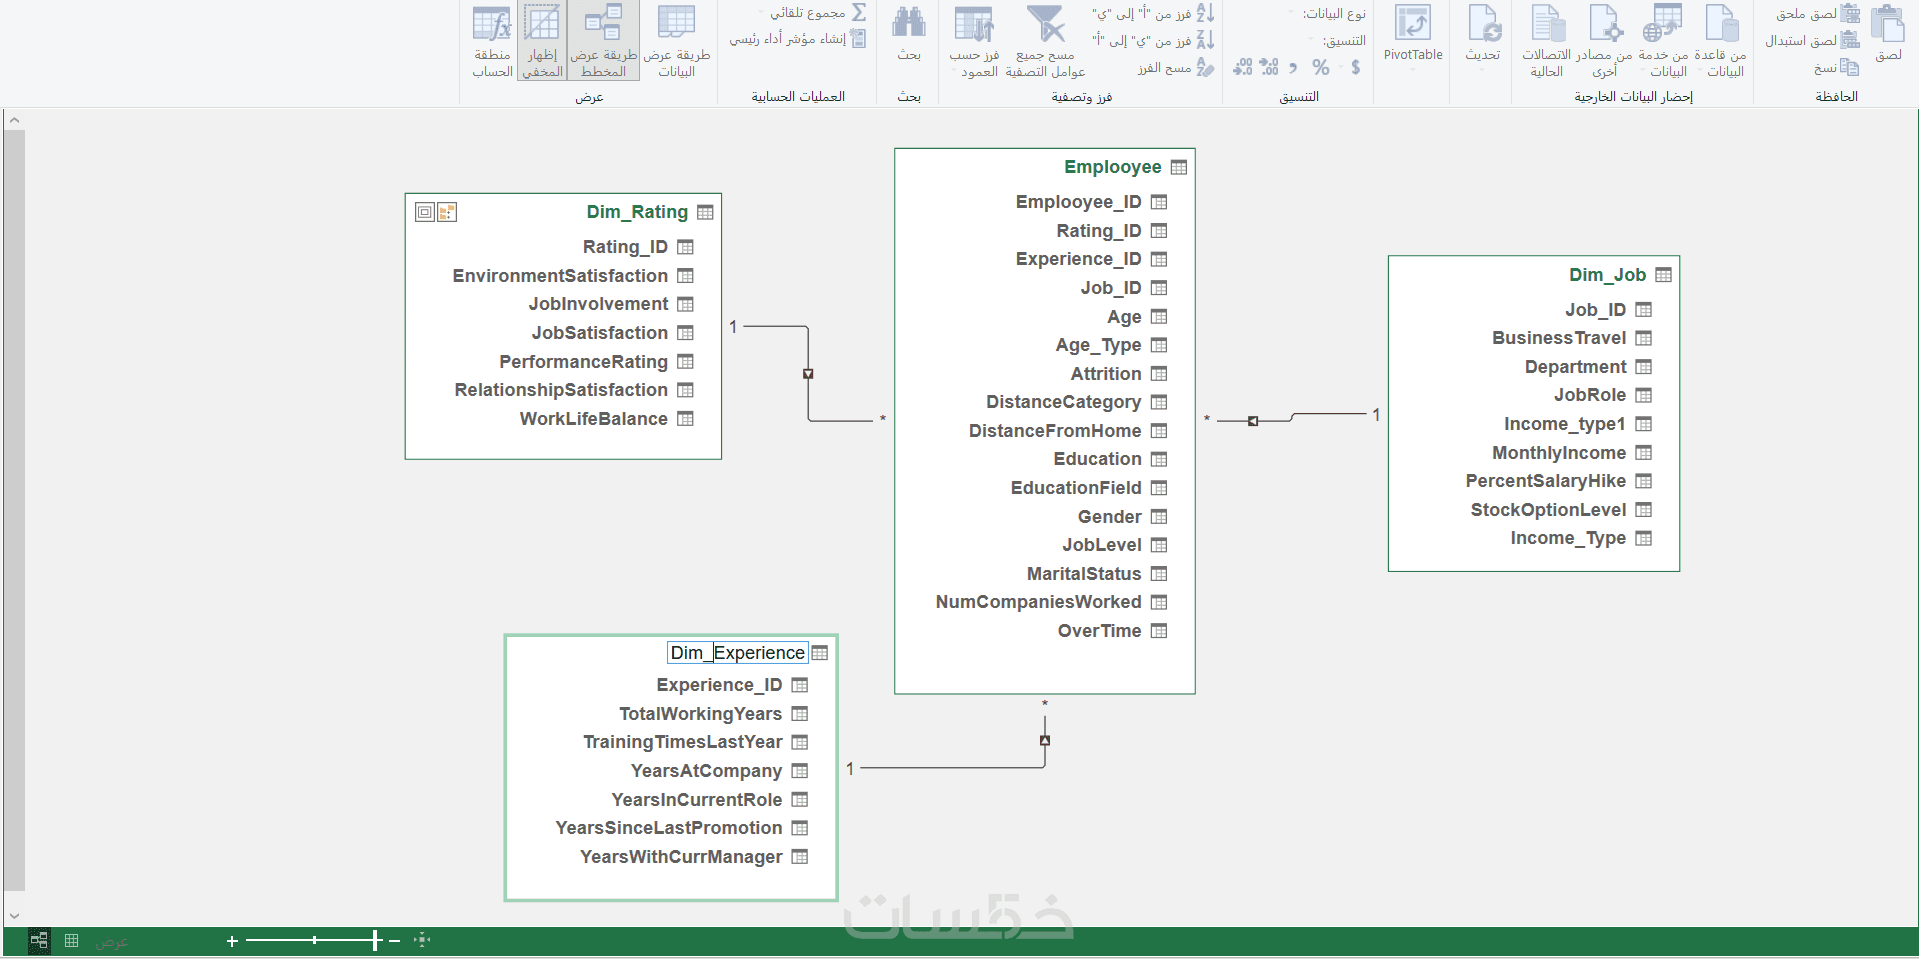Switch to diagram view in status bar
Viewport: 1919px width, 959px height.
point(39,940)
